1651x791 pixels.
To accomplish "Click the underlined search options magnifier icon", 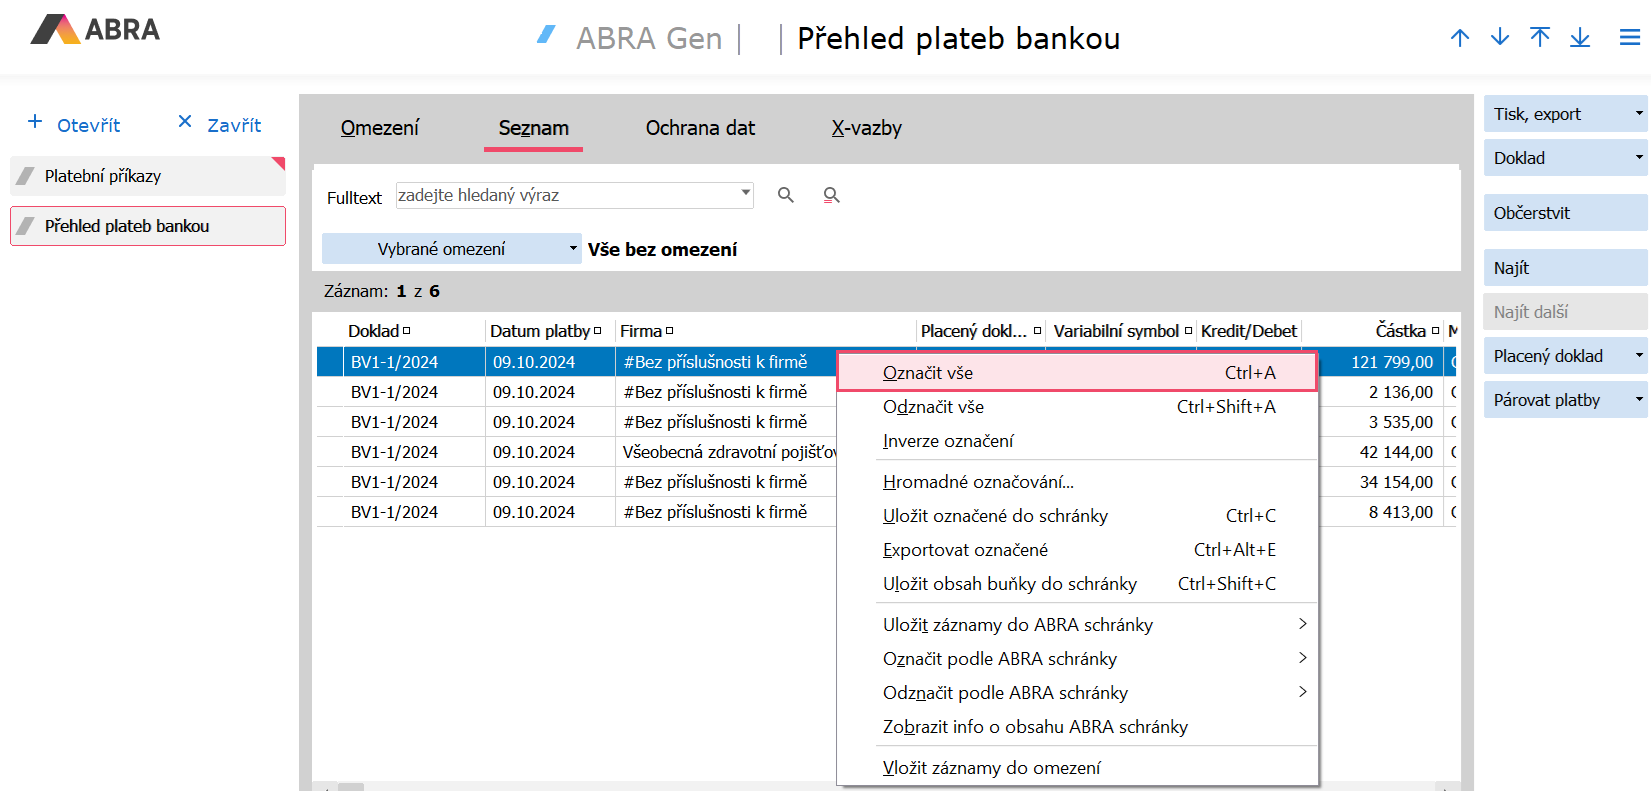I will point(831,195).
